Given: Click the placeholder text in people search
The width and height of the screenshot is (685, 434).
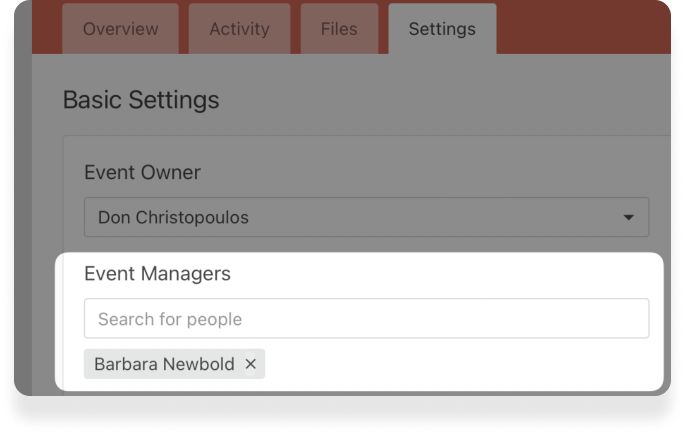Looking at the screenshot, I should 170,319.
